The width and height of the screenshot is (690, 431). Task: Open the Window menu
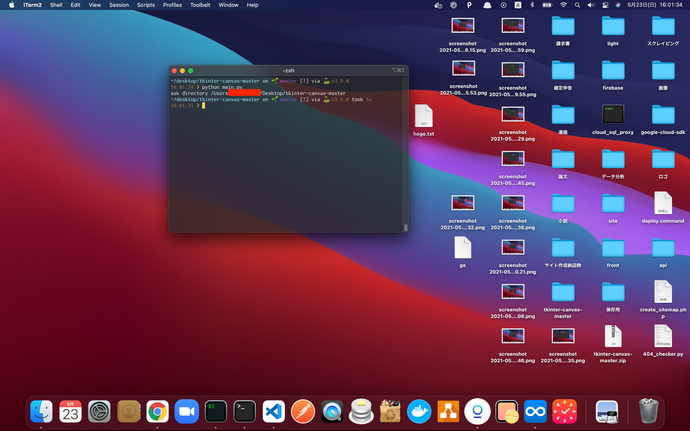tap(228, 5)
